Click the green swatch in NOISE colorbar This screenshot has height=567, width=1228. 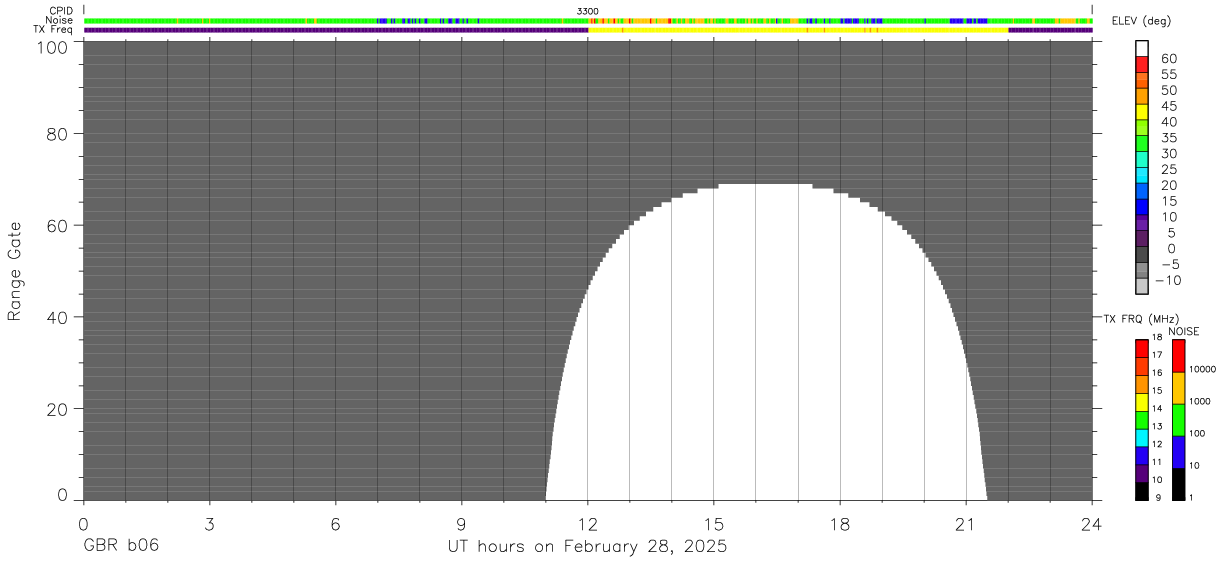coord(1178,420)
